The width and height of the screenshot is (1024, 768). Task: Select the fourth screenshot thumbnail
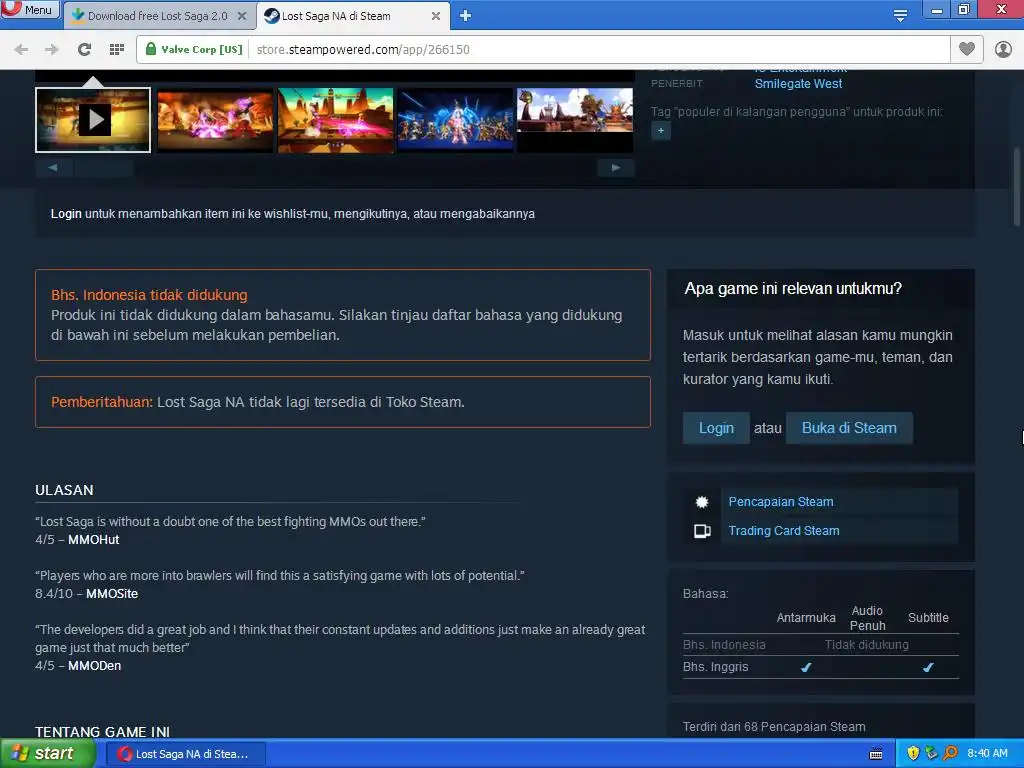tap(455, 120)
